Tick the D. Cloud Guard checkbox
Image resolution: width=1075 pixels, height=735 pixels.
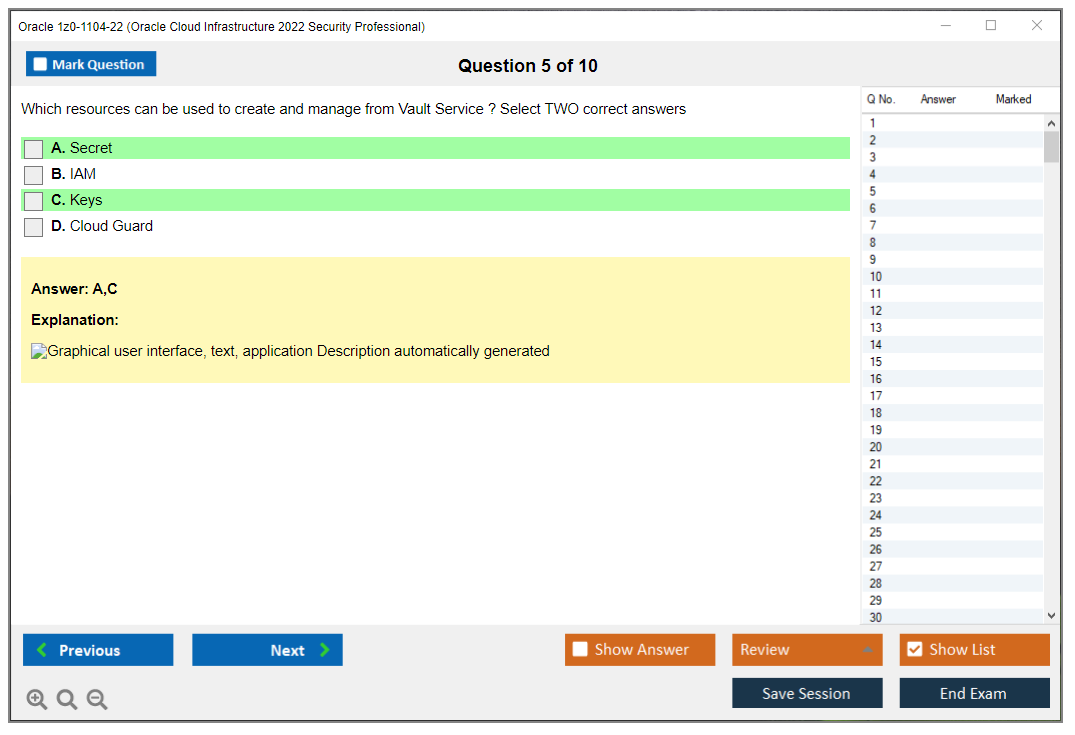(x=34, y=227)
